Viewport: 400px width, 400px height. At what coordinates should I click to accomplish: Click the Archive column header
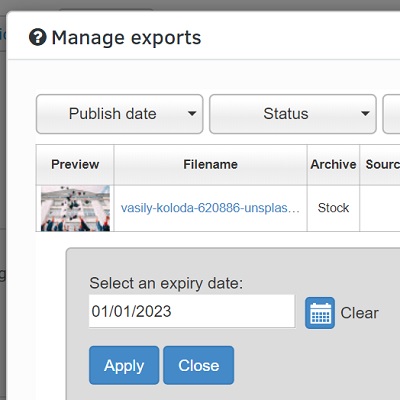tap(333, 164)
